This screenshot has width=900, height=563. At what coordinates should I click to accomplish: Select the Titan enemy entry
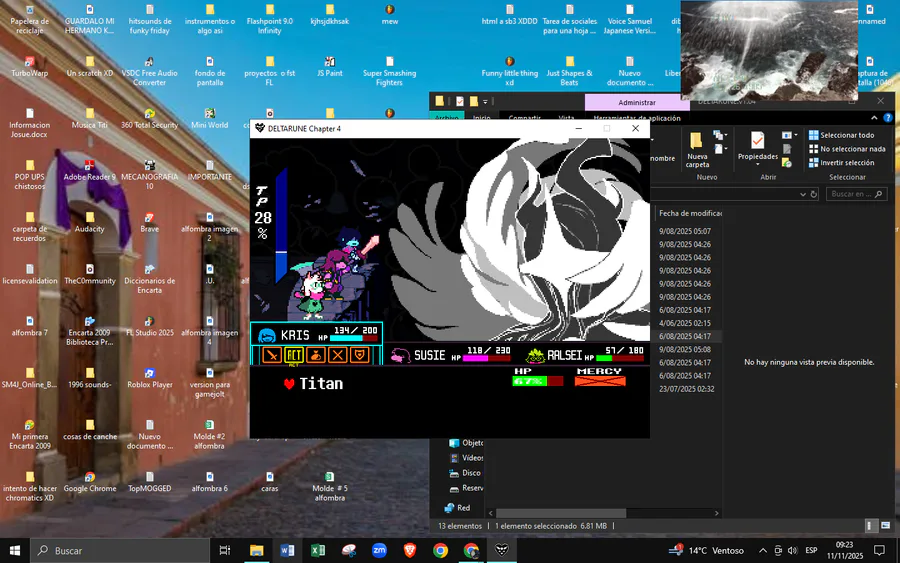click(321, 383)
